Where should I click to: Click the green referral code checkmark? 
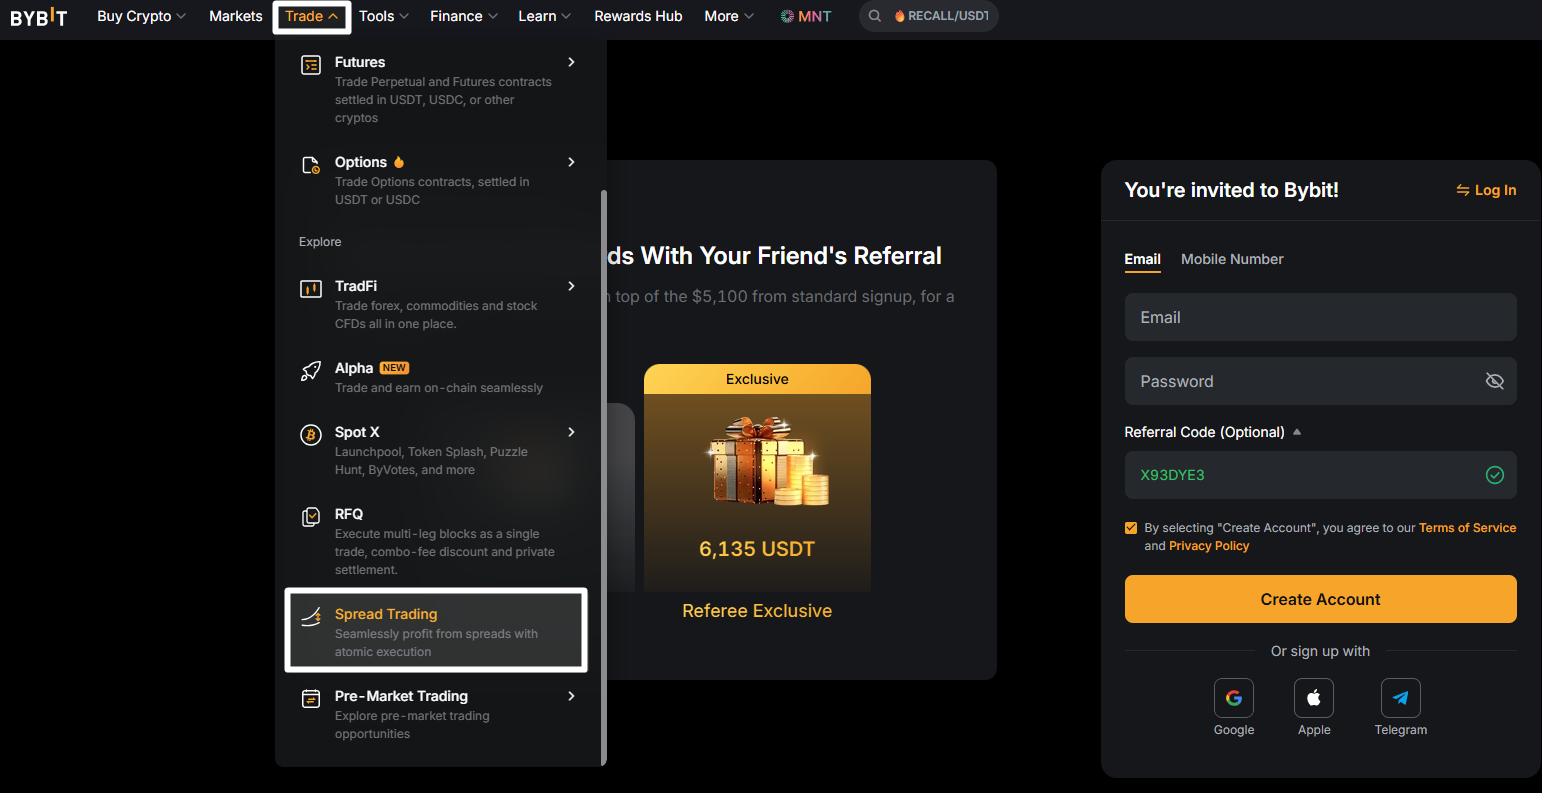(x=1495, y=475)
